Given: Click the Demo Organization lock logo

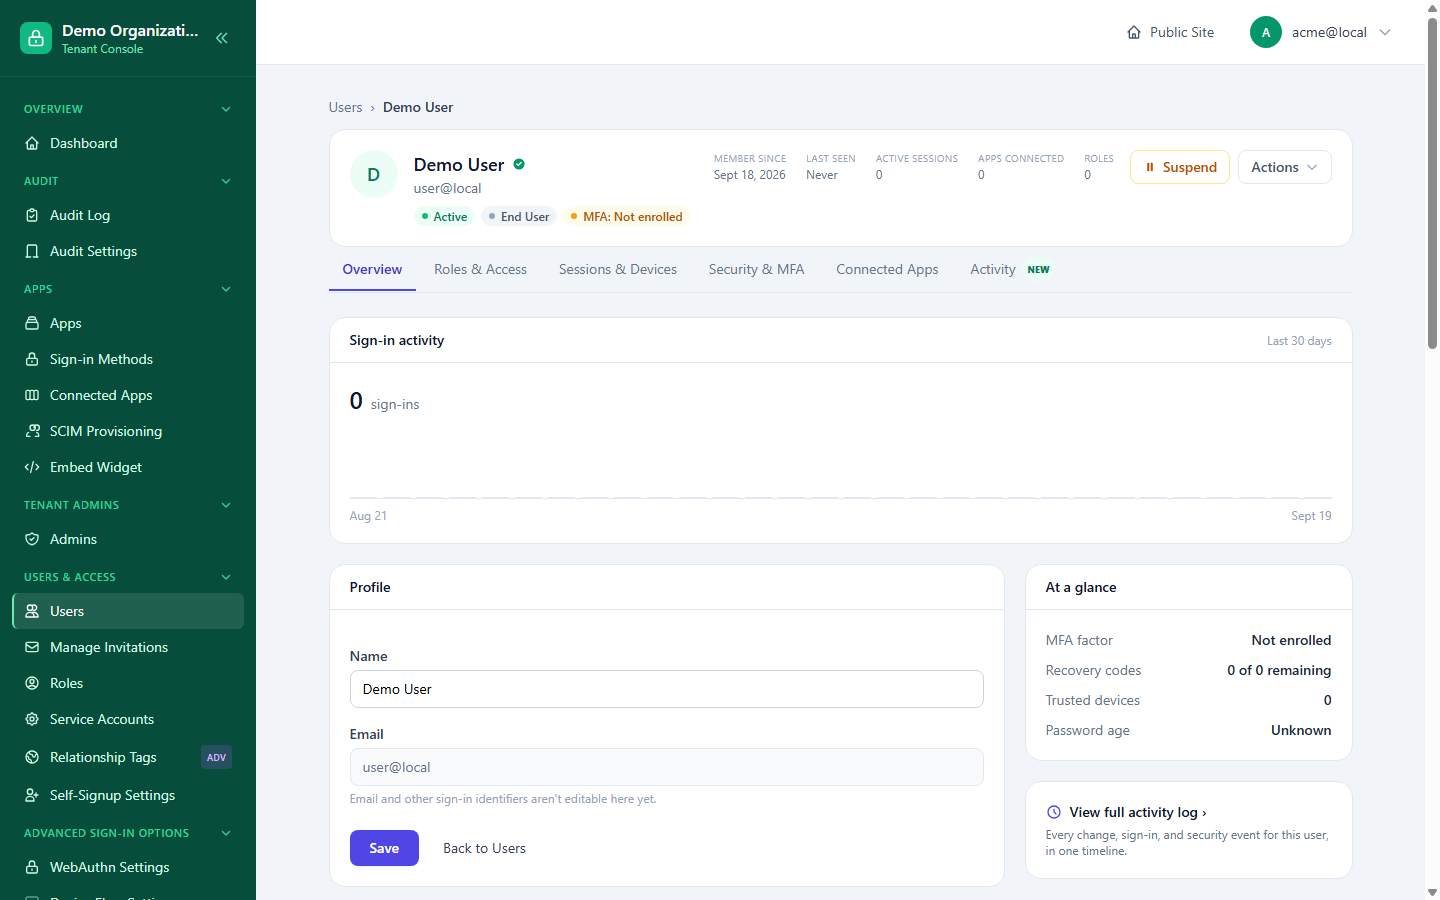Looking at the screenshot, I should click(x=36, y=38).
